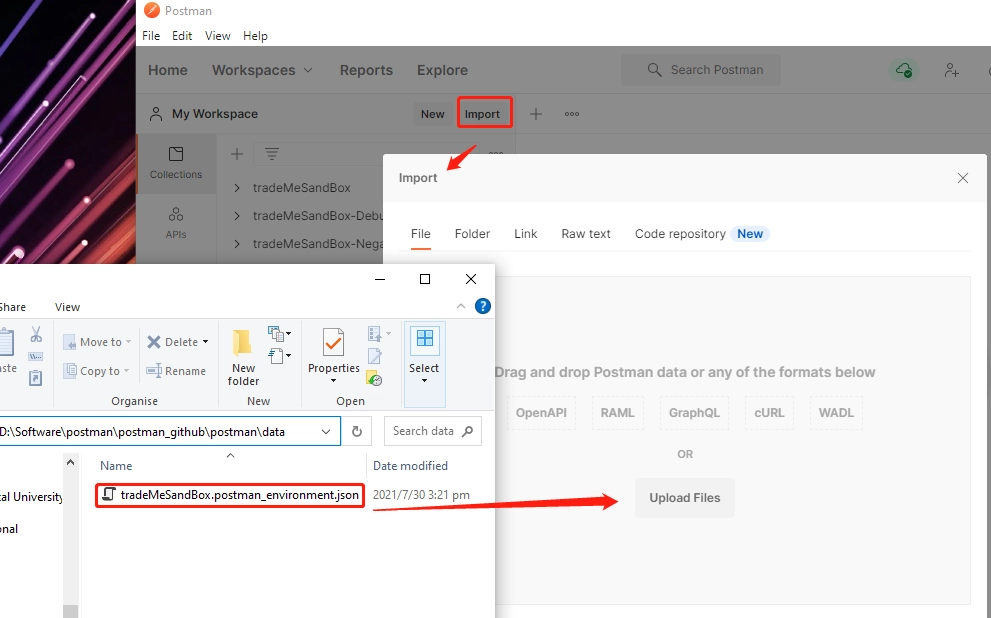Open the Collections sidebar panel

coord(176,162)
